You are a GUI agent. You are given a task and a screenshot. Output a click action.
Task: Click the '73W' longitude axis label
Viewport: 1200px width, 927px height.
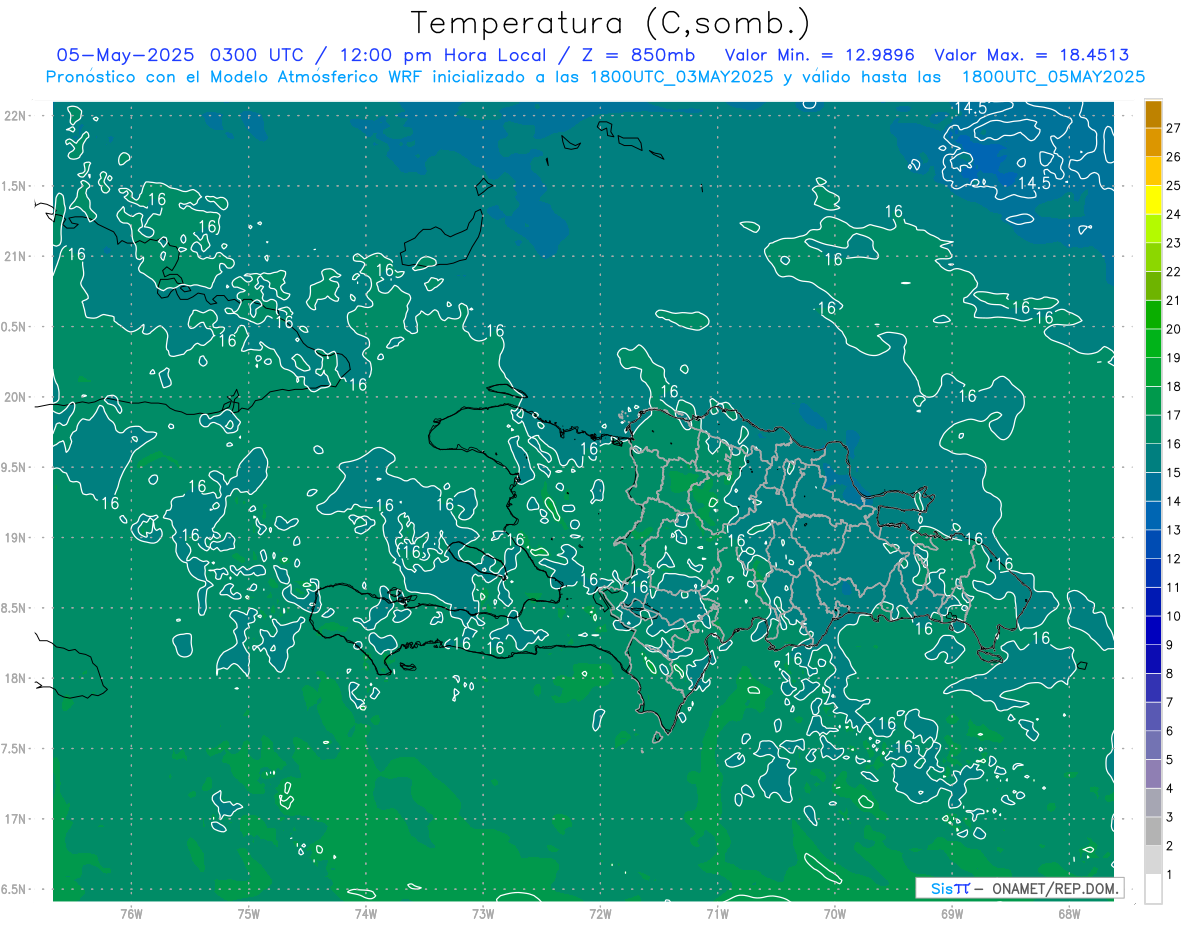tap(483, 913)
